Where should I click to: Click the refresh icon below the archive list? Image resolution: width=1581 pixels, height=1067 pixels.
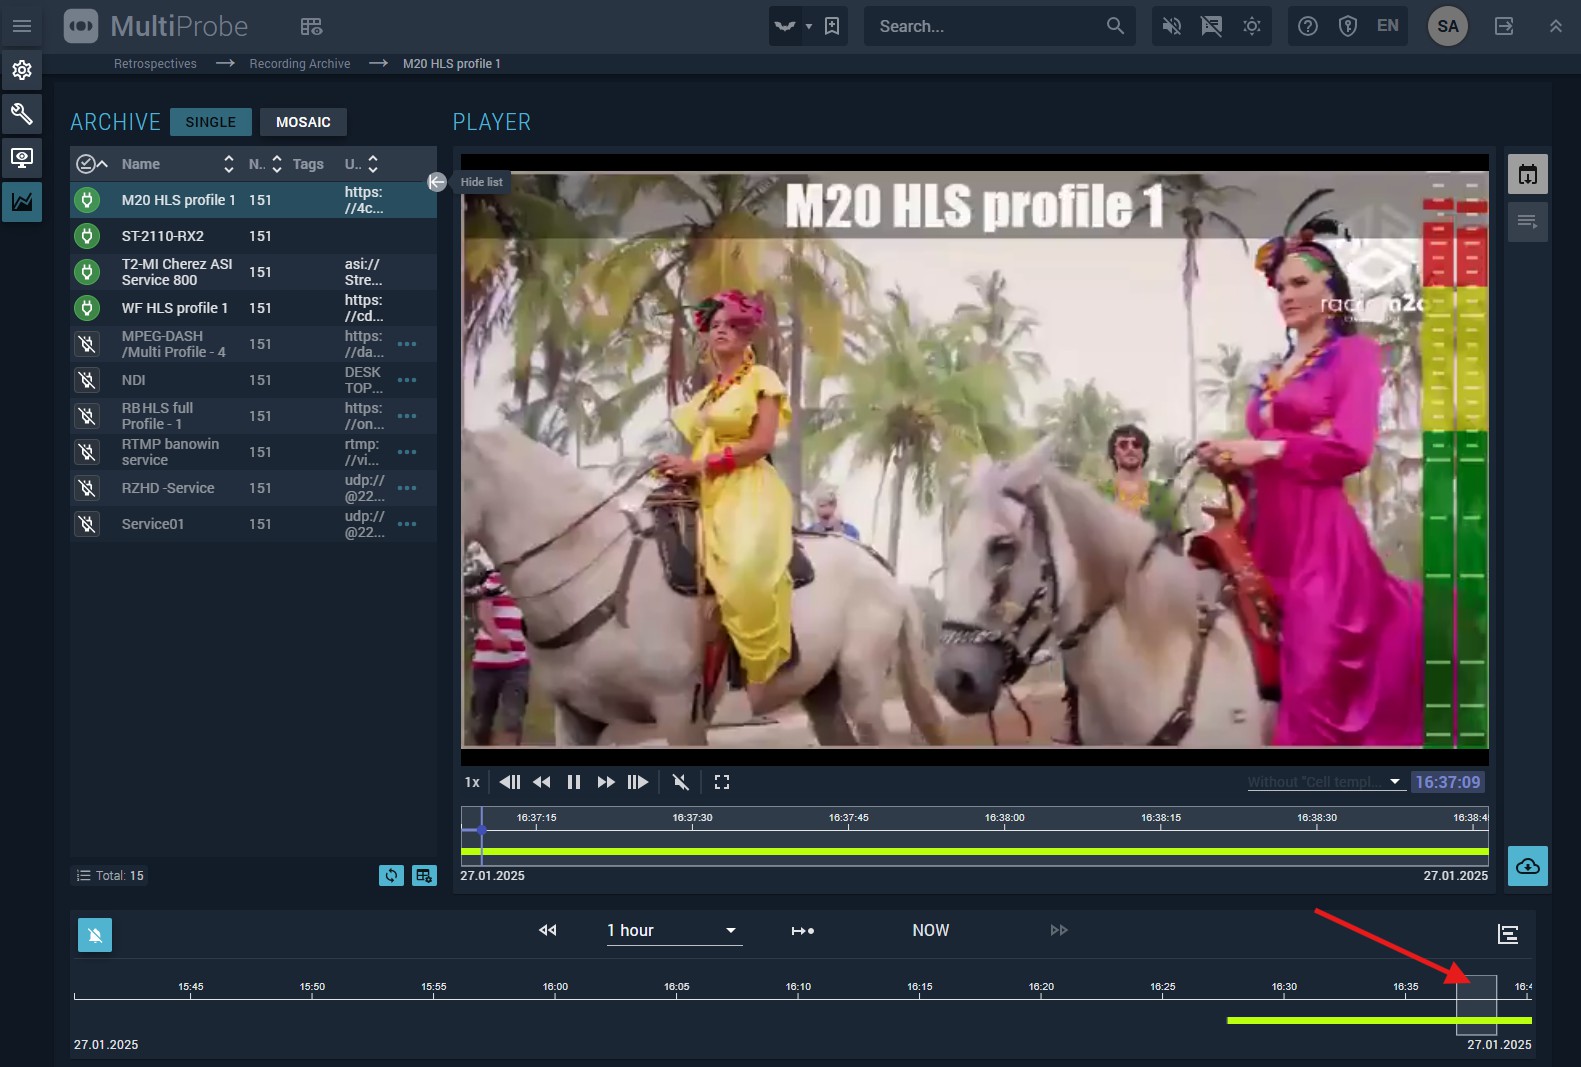[391, 876]
